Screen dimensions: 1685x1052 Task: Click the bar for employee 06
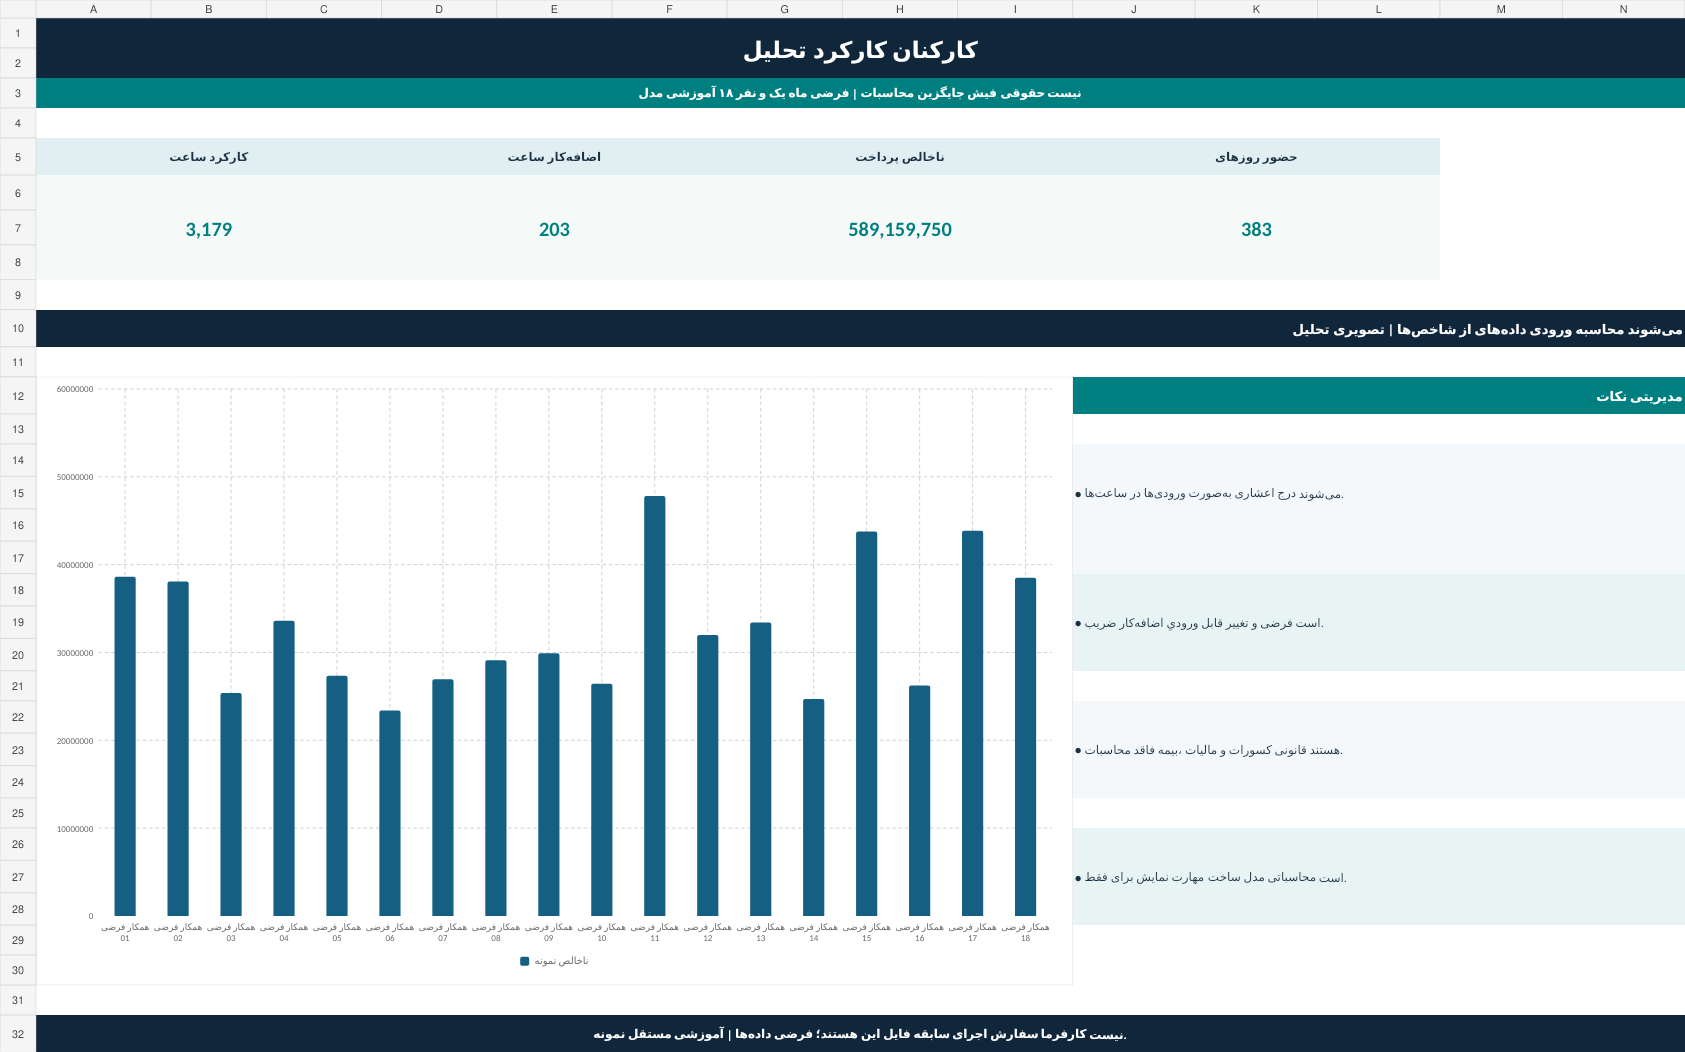390,813
